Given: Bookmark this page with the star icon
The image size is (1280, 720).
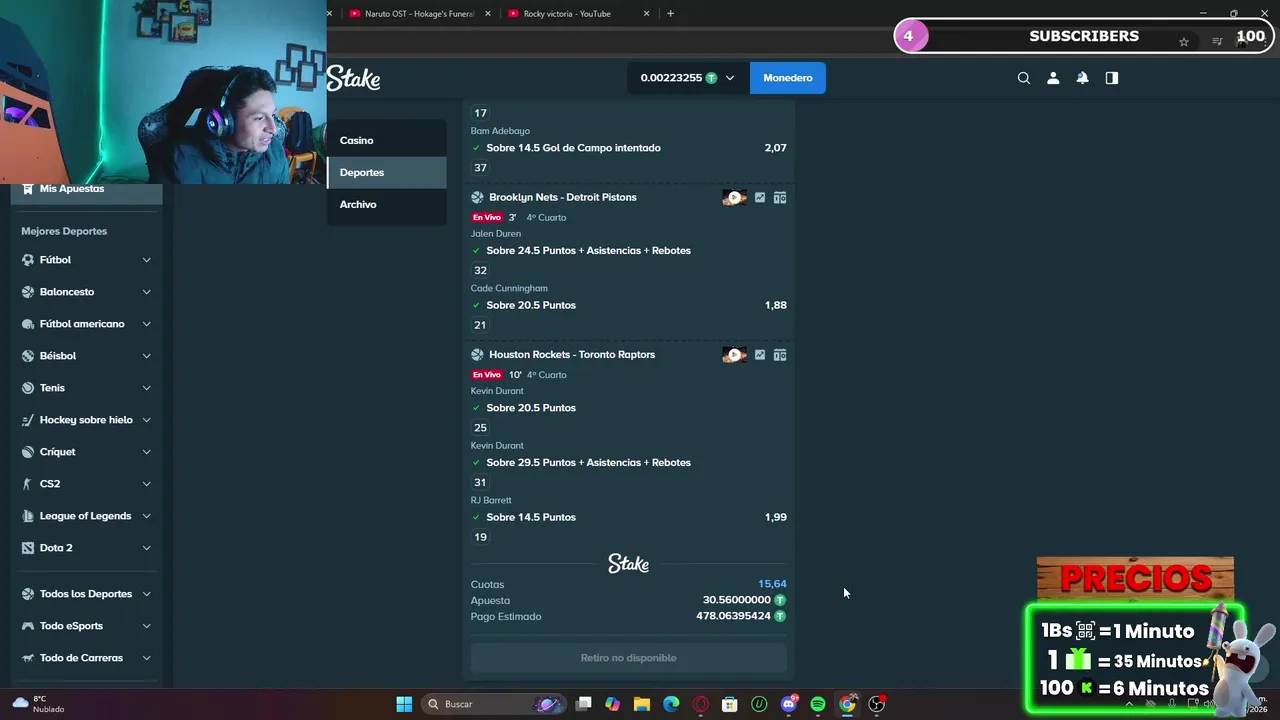Looking at the screenshot, I should click(x=1184, y=42).
